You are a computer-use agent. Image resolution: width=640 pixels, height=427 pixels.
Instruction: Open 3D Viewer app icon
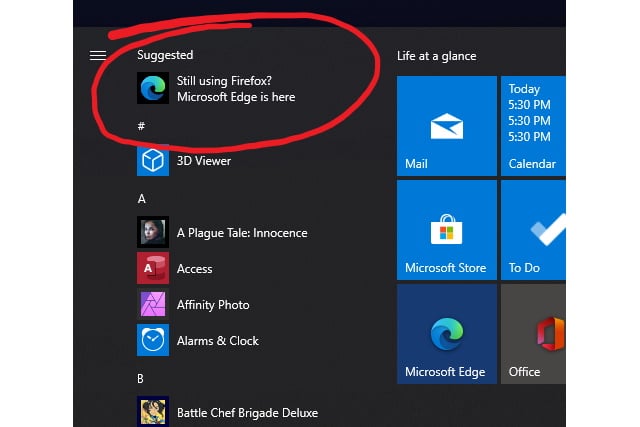pos(153,160)
